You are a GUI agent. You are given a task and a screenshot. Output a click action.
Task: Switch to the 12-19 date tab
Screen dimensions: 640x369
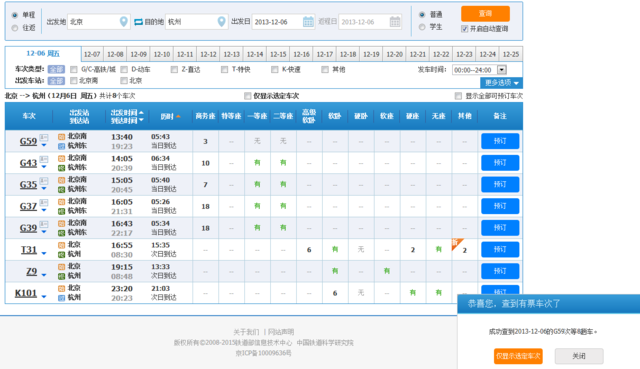click(371, 54)
